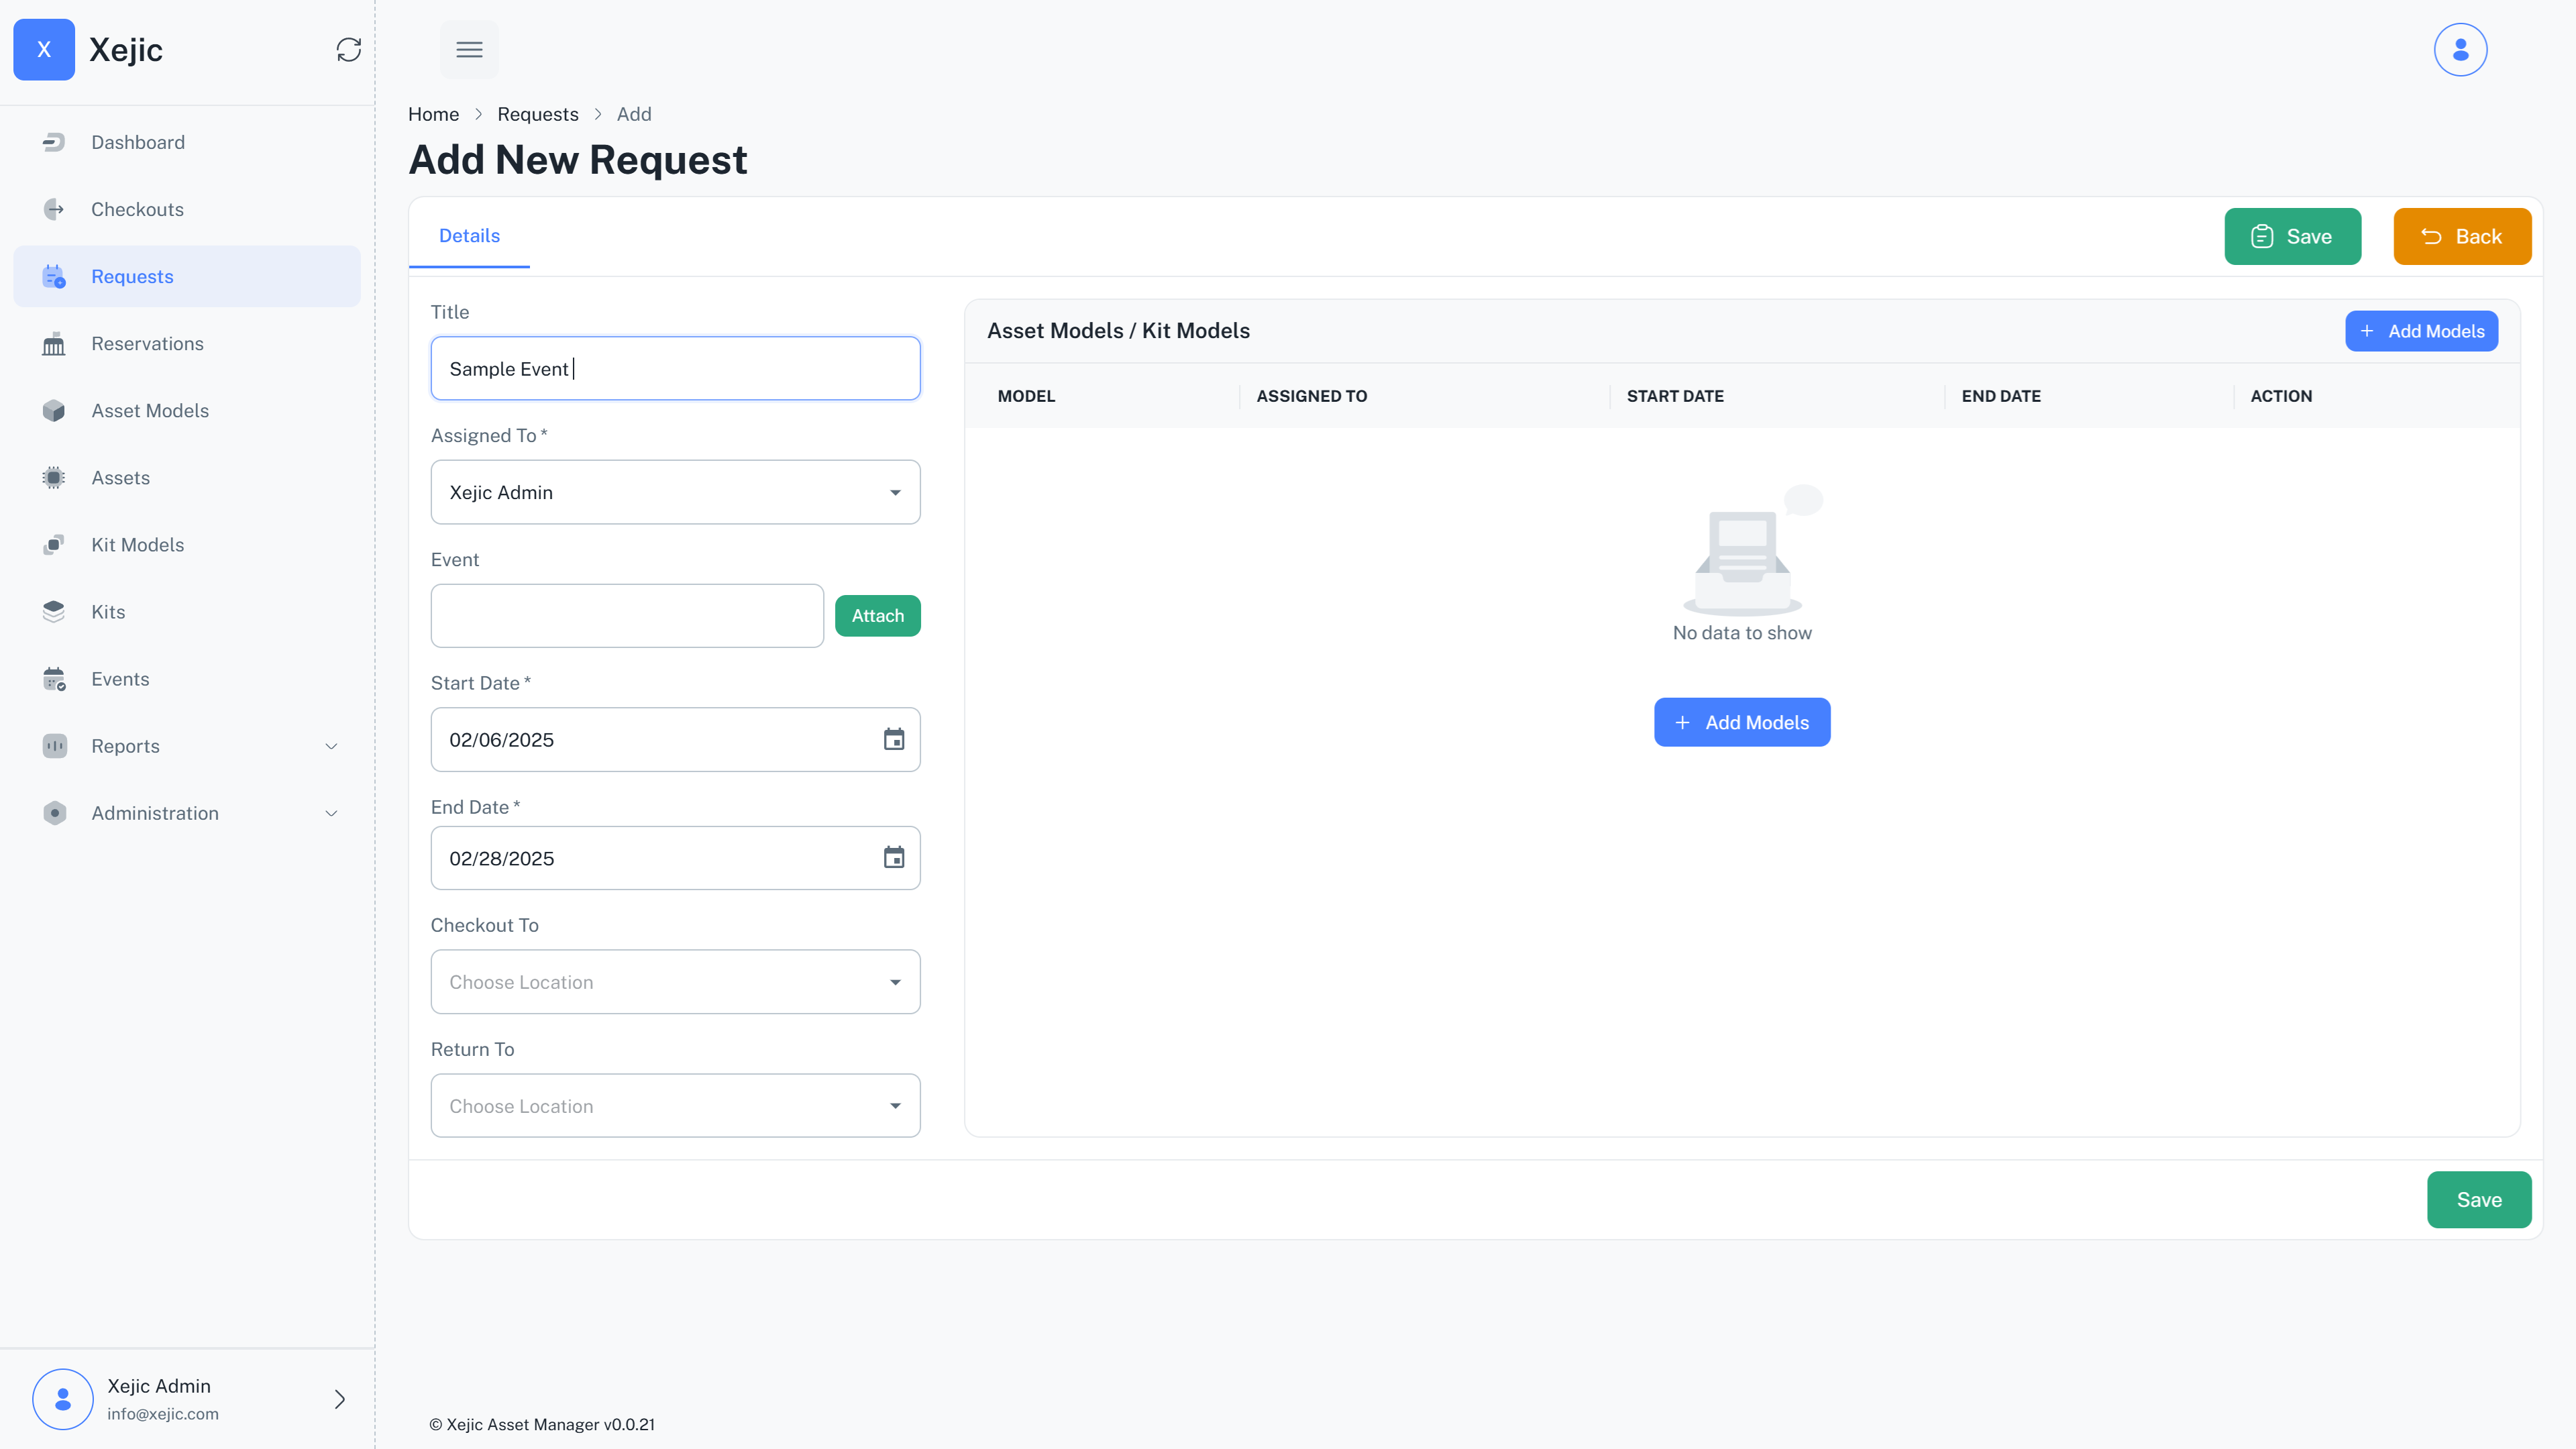Click the bottom Save button
This screenshot has width=2576, height=1449.
click(x=2479, y=1199)
